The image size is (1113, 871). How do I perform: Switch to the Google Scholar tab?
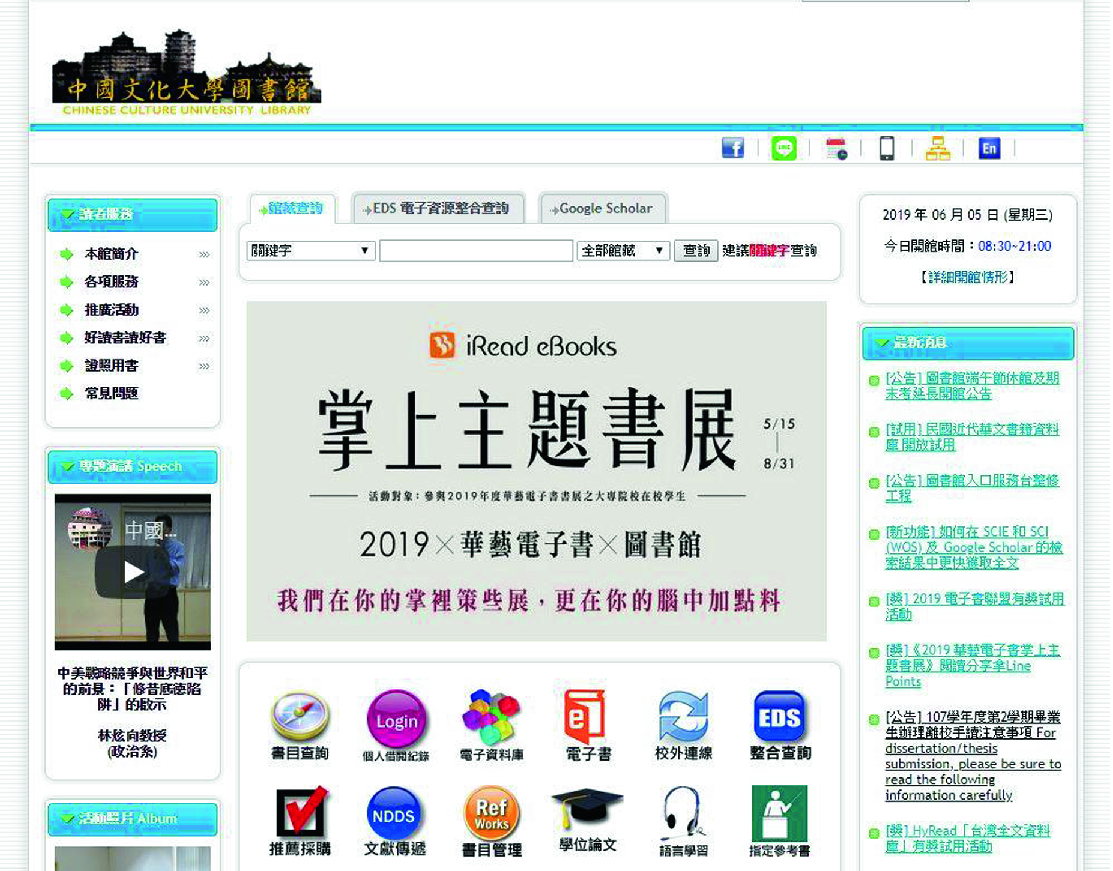tap(602, 209)
